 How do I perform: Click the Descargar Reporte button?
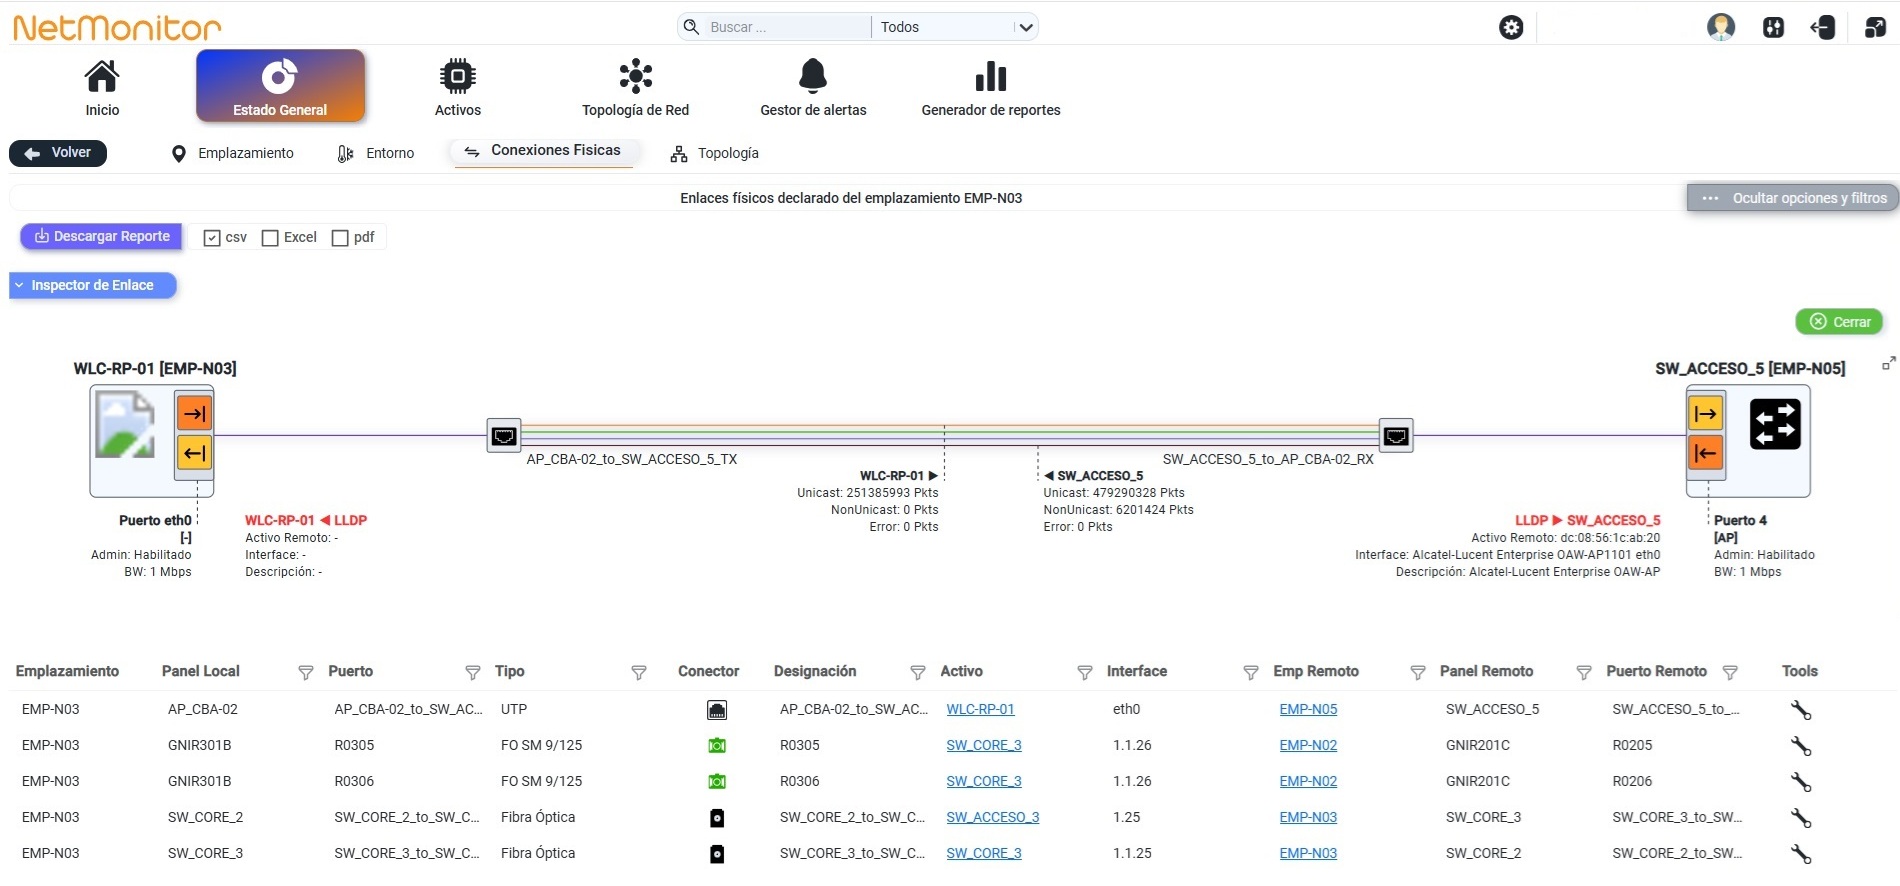coord(101,237)
